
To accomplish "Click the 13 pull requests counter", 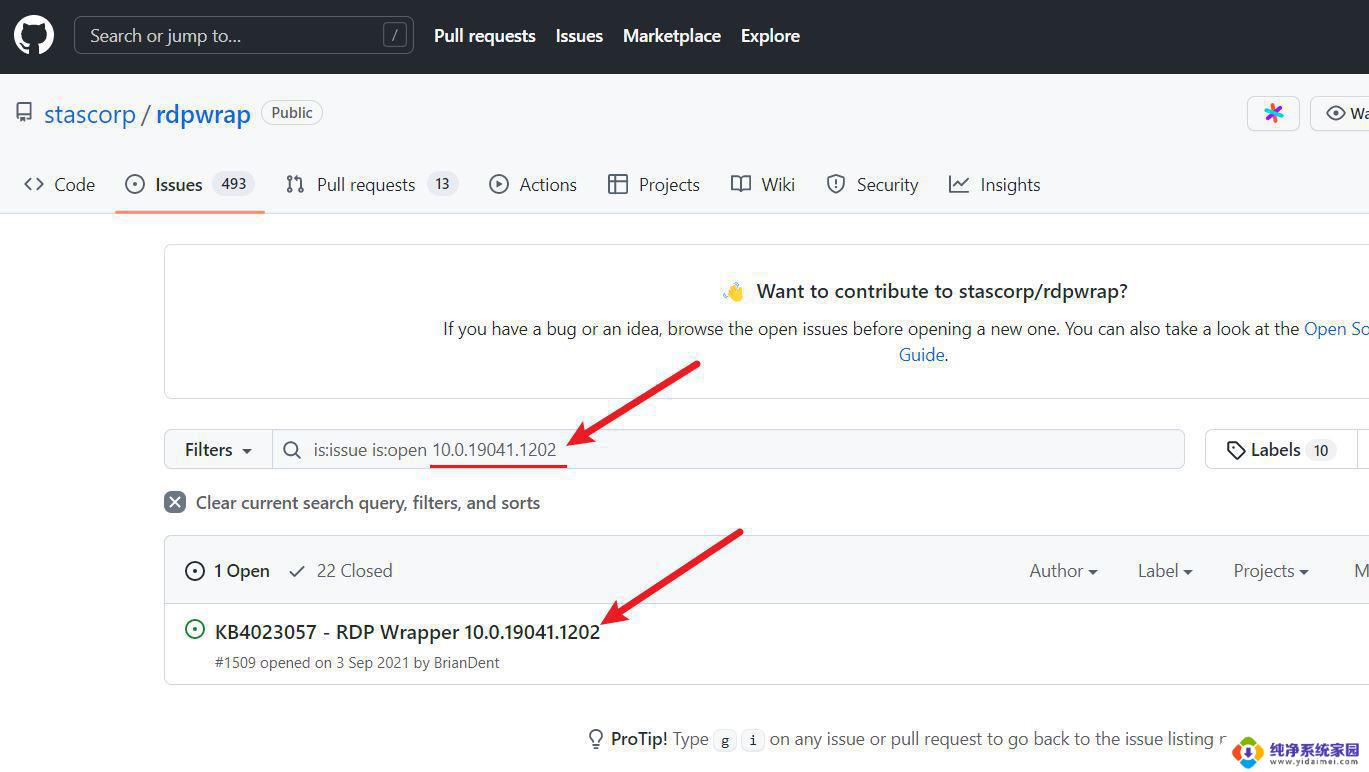I will pos(442,184).
